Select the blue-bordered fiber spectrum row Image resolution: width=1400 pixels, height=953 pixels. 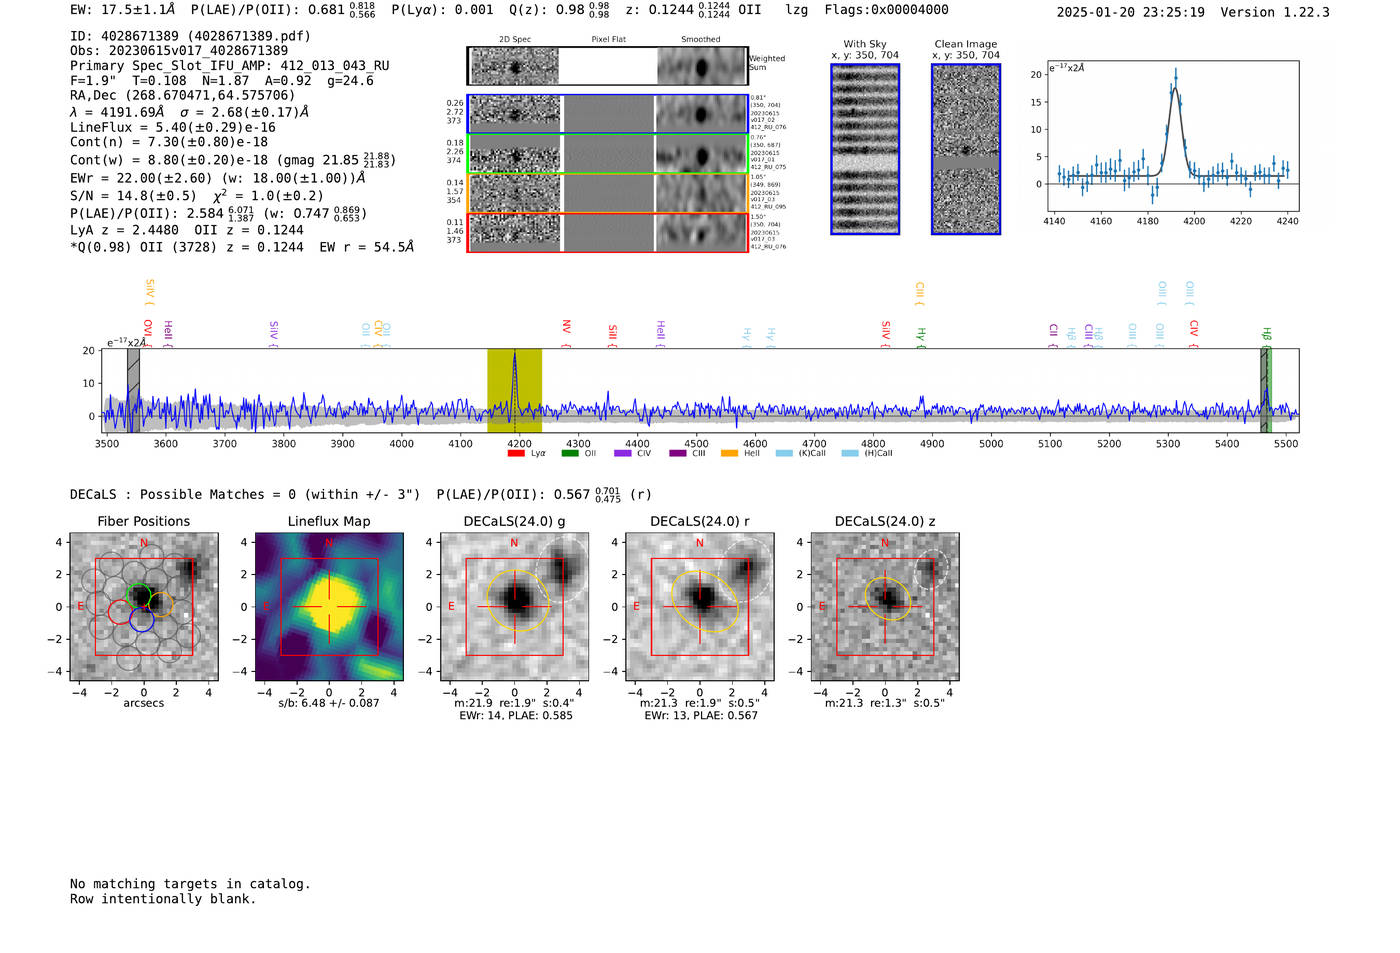pos(608,114)
